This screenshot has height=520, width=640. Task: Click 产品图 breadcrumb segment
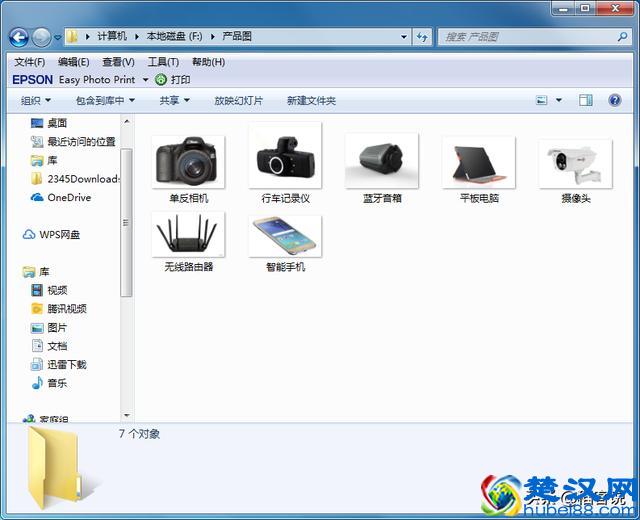point(237,36)
